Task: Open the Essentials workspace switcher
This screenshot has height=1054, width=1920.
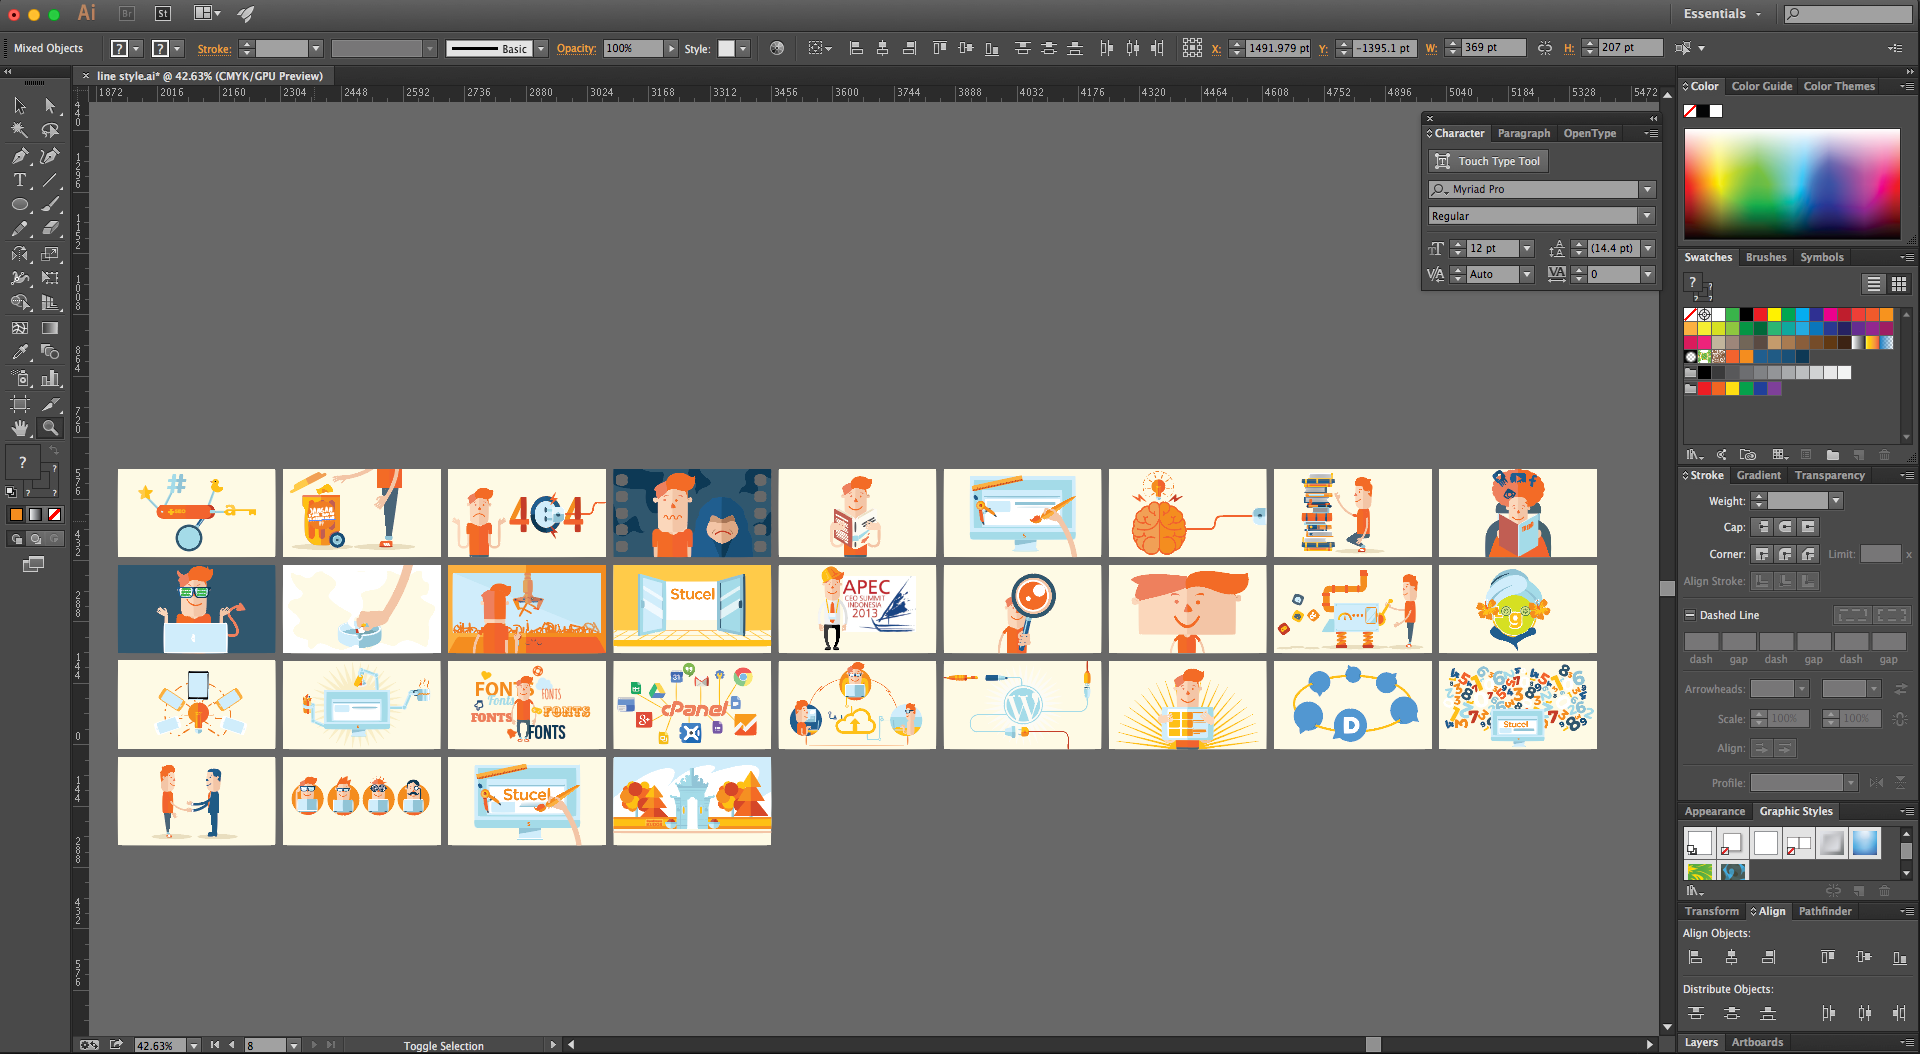Action: point(1722,14)
